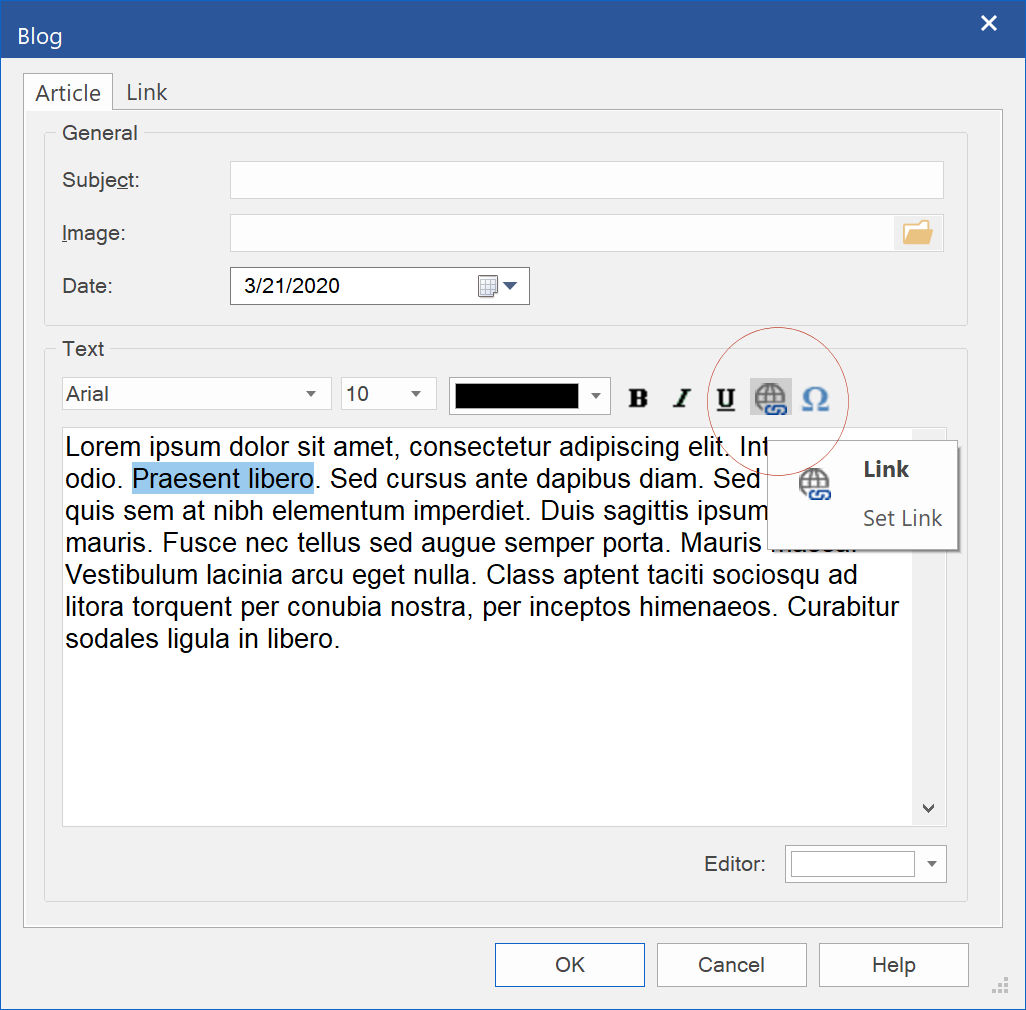Click the Set Link globe toolbar icon
The height and width of the screenshot is (1010, 1026).
click(x=771, y=397)
